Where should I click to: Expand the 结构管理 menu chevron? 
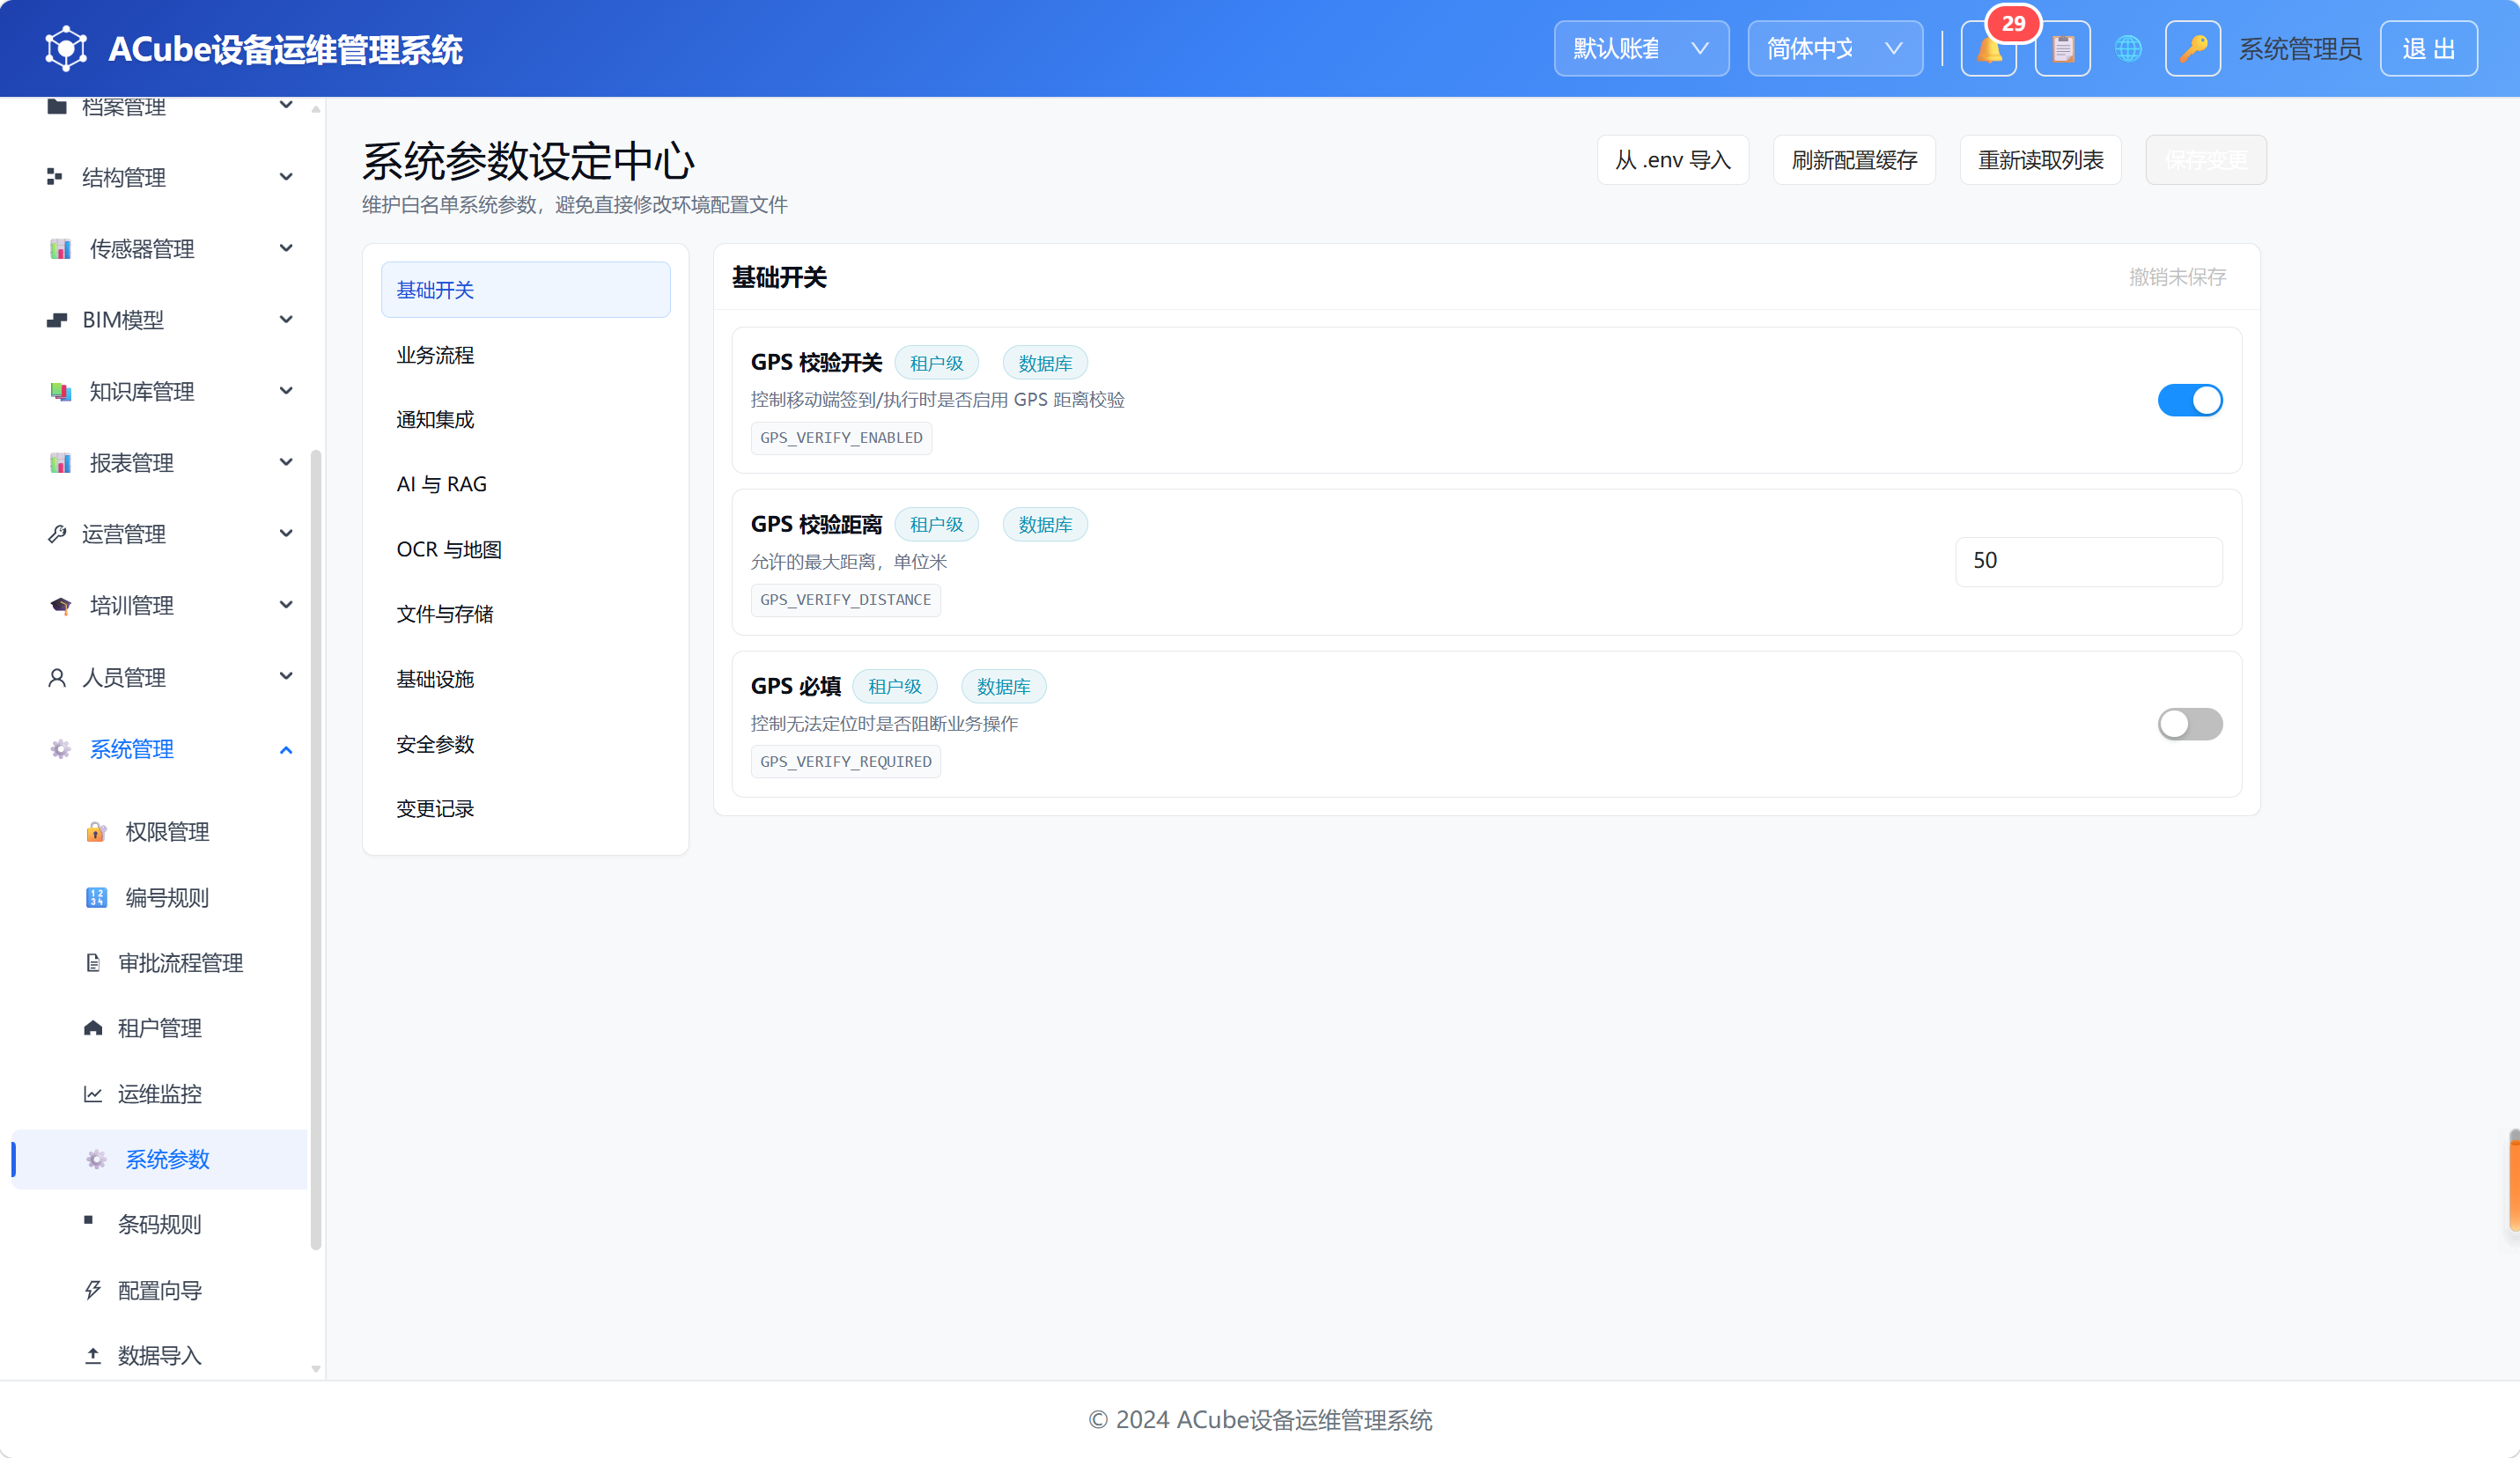[x=286, y=177]
